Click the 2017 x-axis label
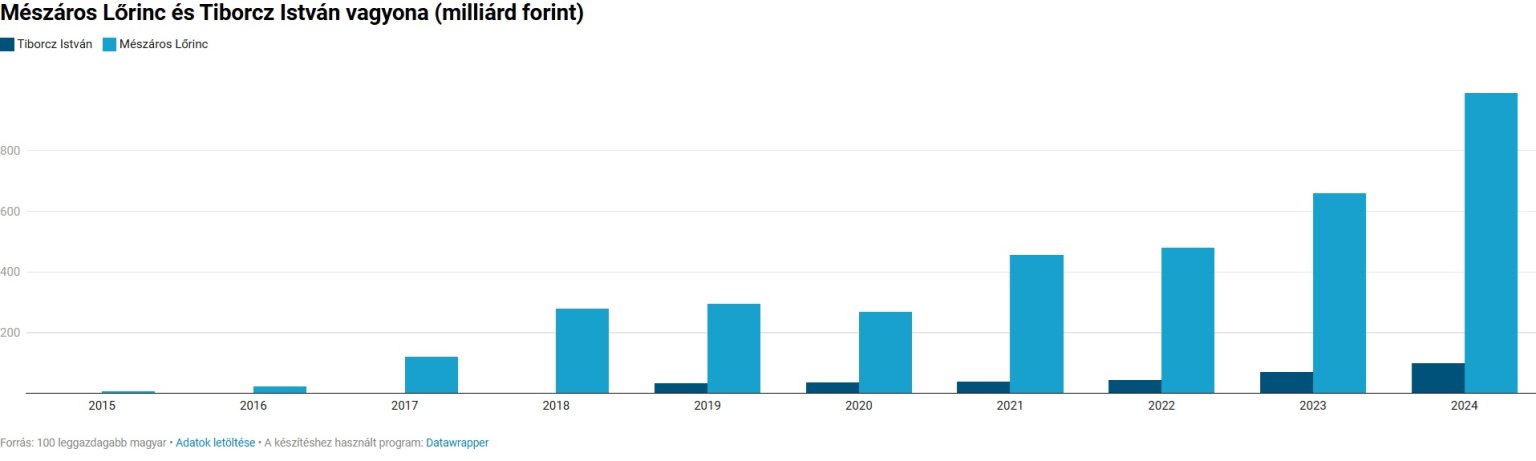The height and width of the screenshot is (461, 1536). pos(405,406)
